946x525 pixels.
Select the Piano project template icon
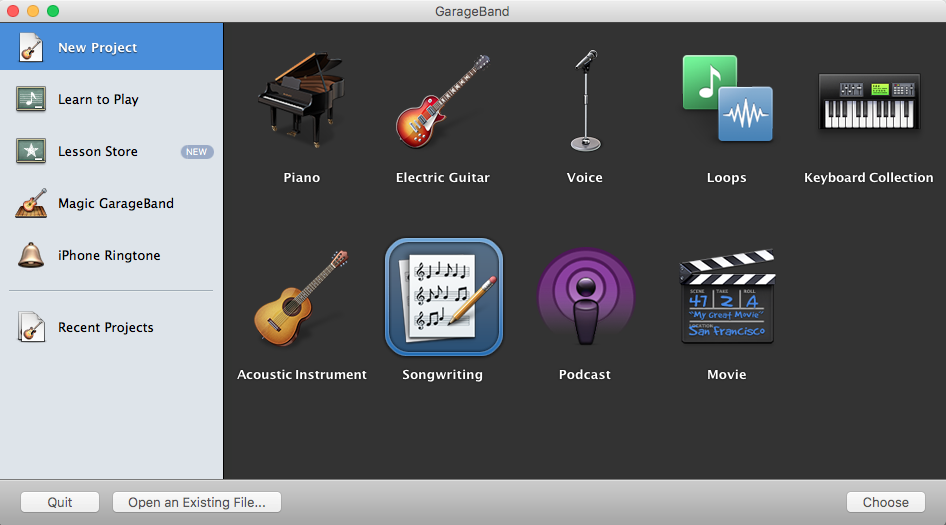point(302,100)
